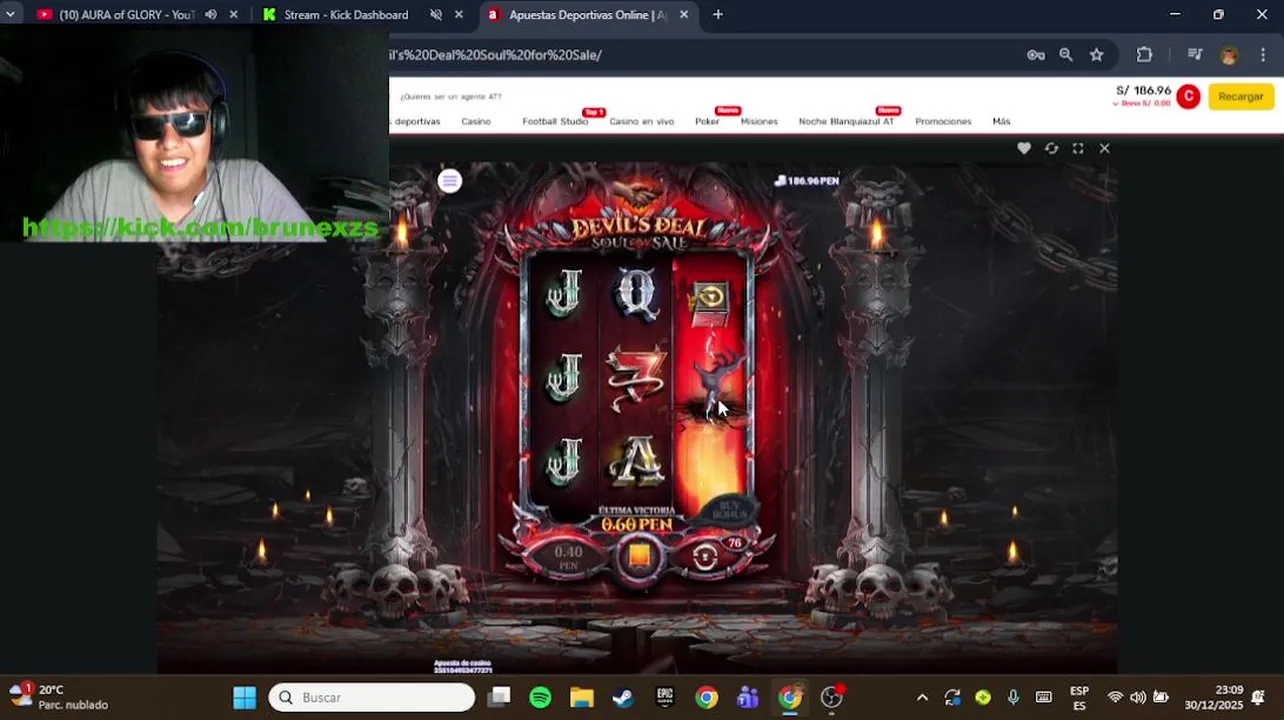Switch to the Stream - Kick Dashboard tab
The image size is (1284, 720).
pos(346,15)
